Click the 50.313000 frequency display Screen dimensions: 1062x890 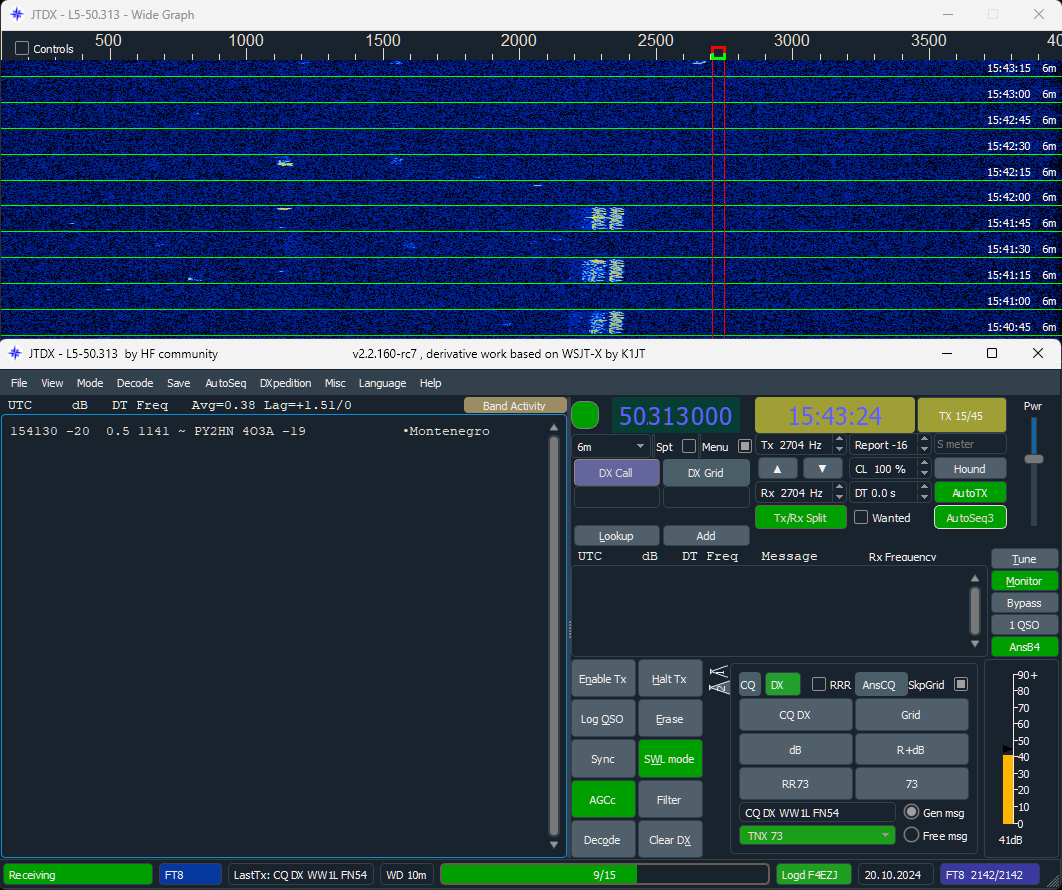[675, 415]
